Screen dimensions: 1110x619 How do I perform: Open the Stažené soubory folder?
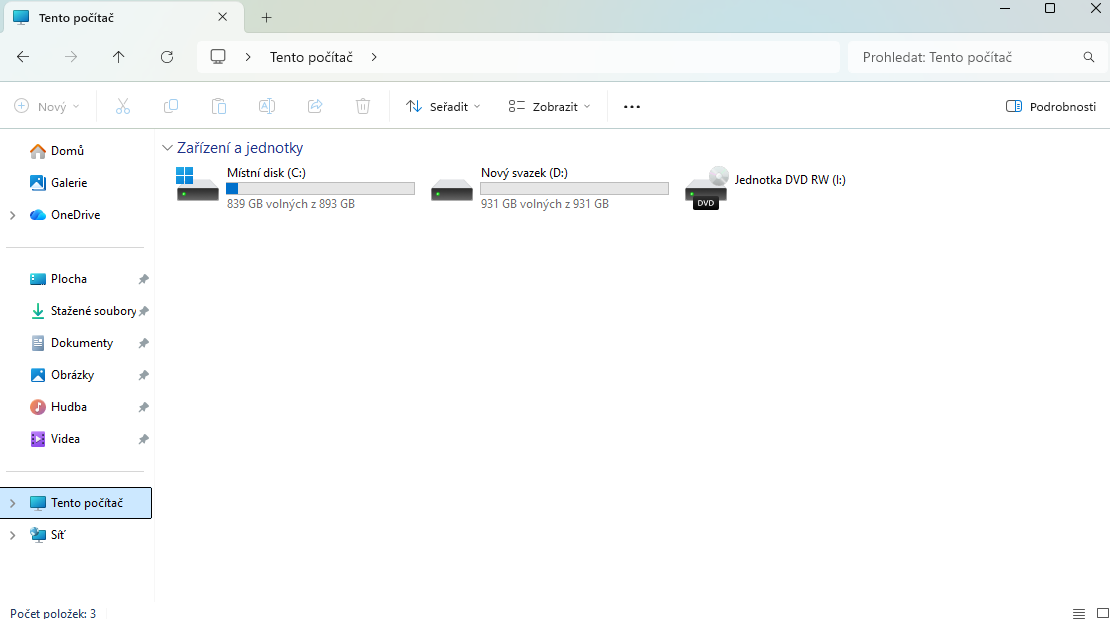(92, 311)
